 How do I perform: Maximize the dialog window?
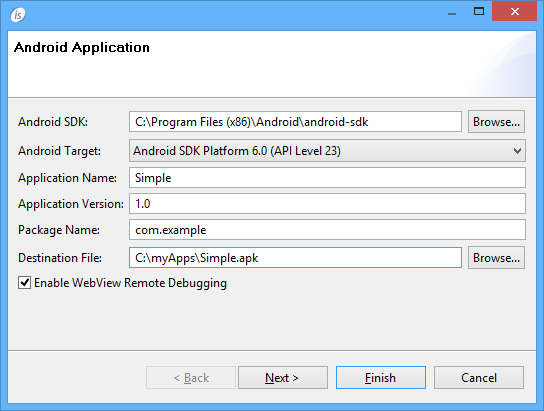(479, 12)
